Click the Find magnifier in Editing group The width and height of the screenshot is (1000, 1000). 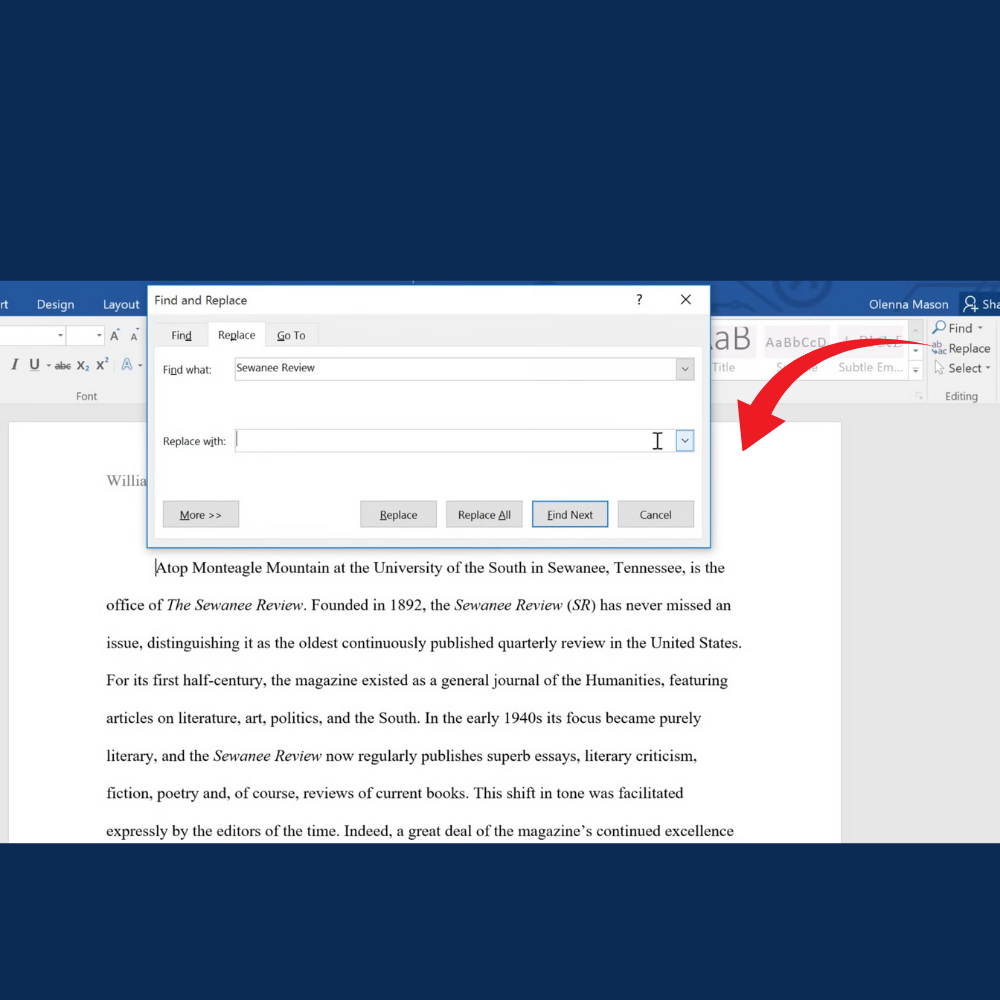[939, 328]
